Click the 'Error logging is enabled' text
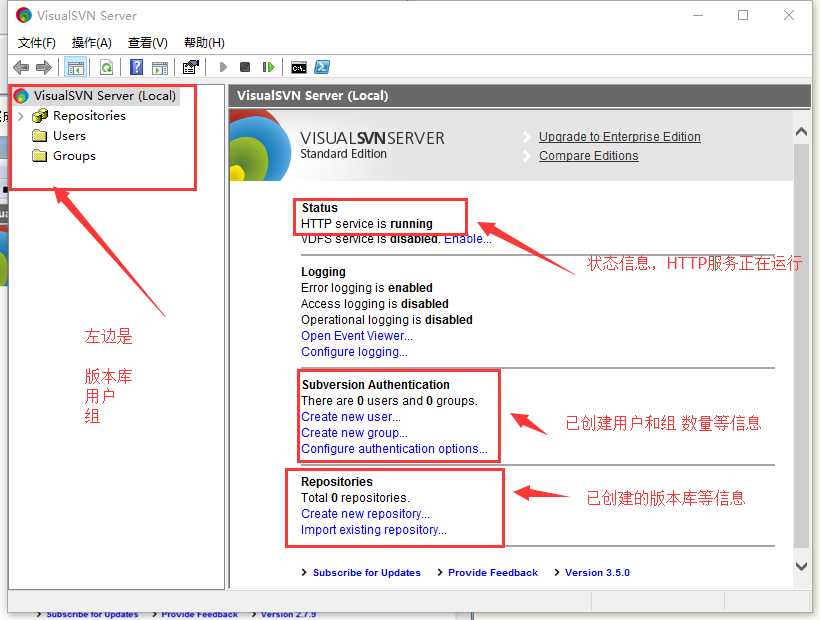This screenshot has height=620, width=820. 367,288
